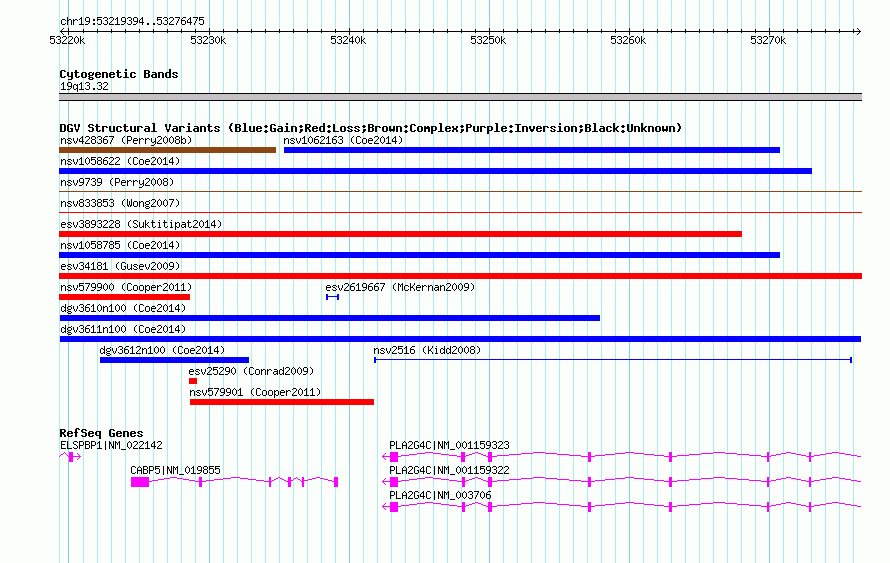Screen dimensions: 890x563
Task: Open nsv833853 (Wong2007) variant label
Action: tap(120, 203)
